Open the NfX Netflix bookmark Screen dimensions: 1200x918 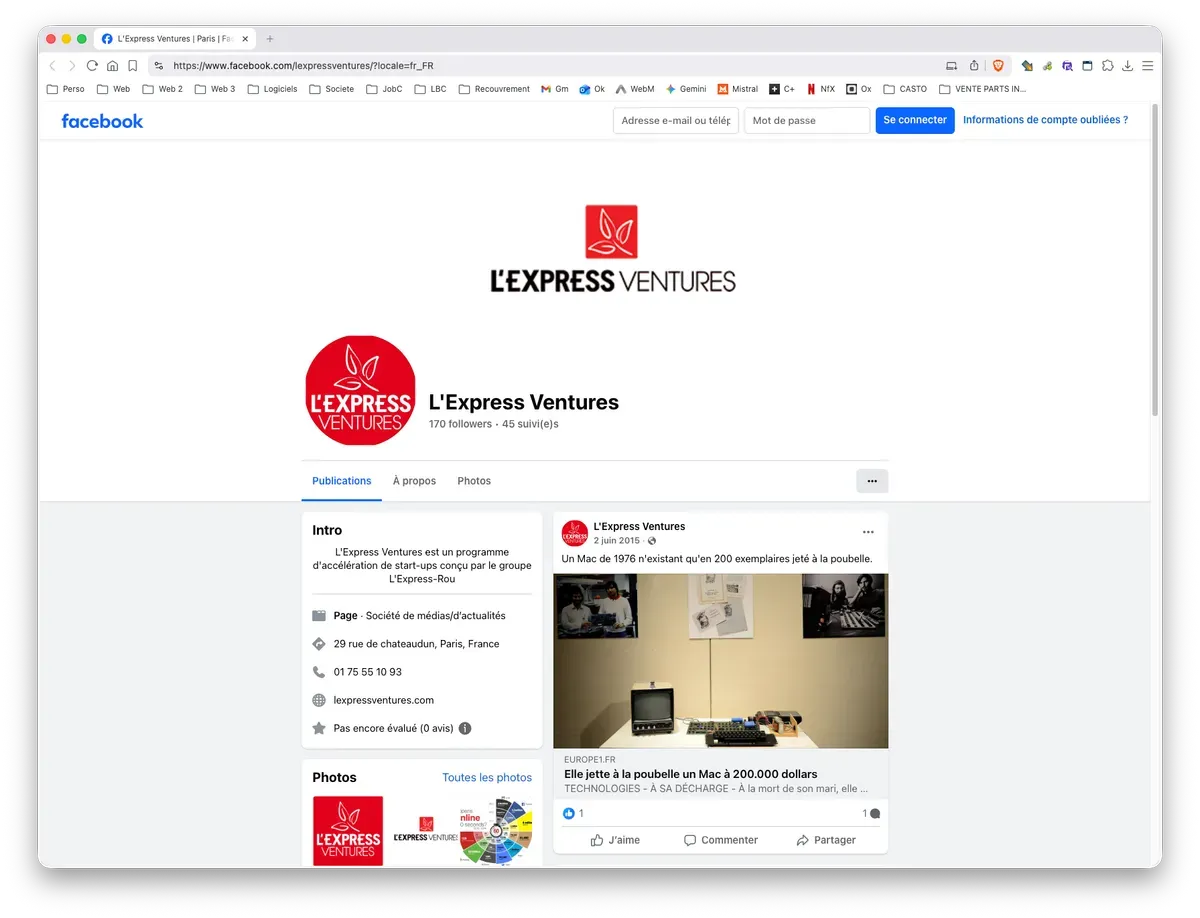tap(821, 89)
